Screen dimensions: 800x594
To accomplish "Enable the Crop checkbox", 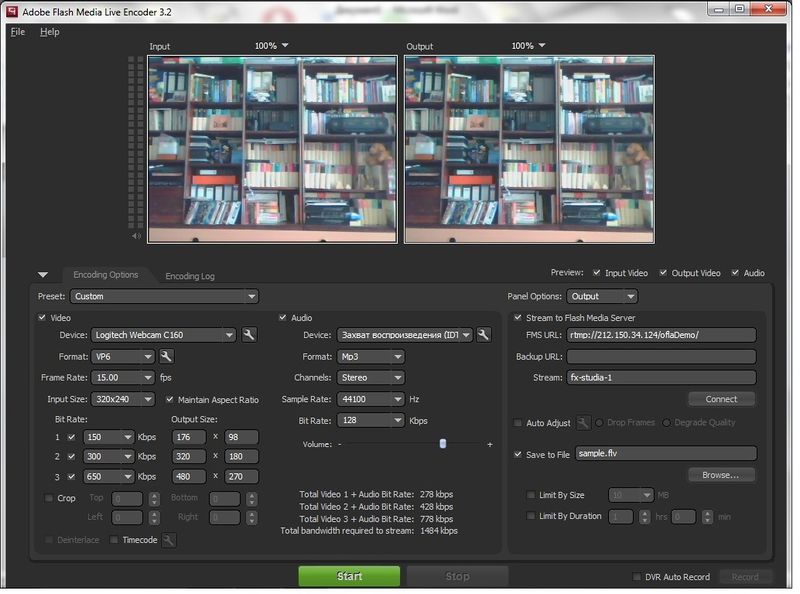I will 49,498.
